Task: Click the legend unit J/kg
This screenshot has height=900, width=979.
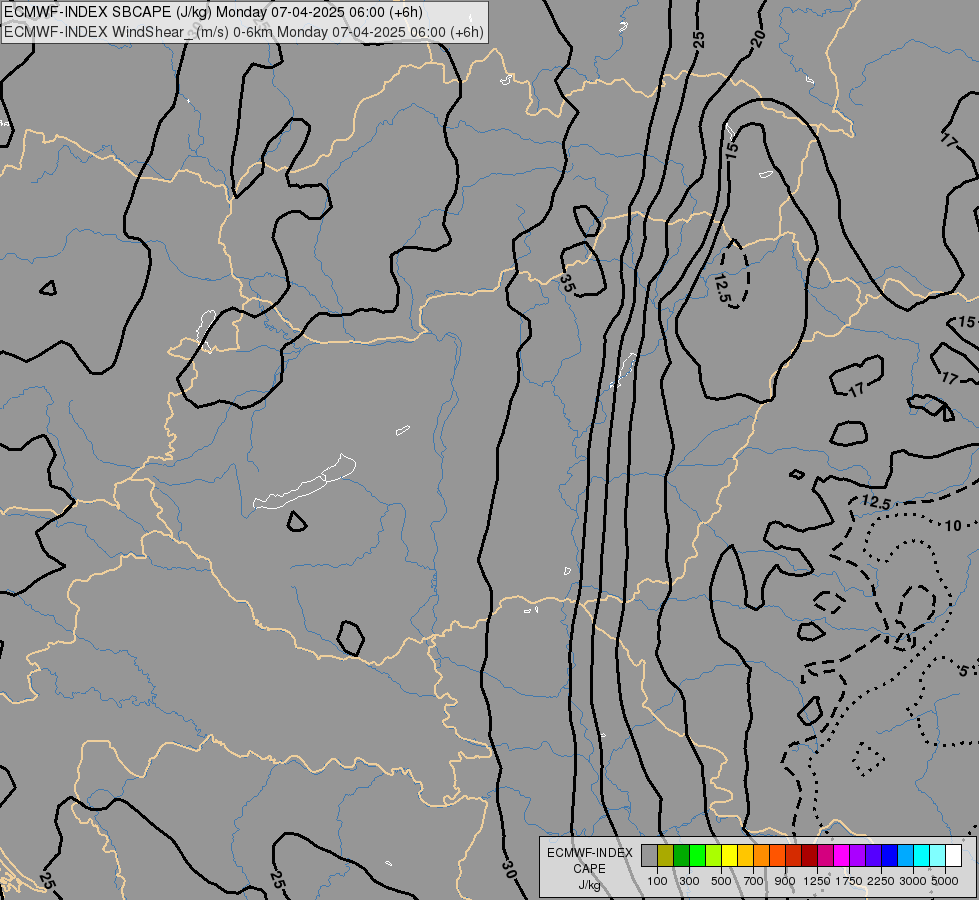Action: 589,885
